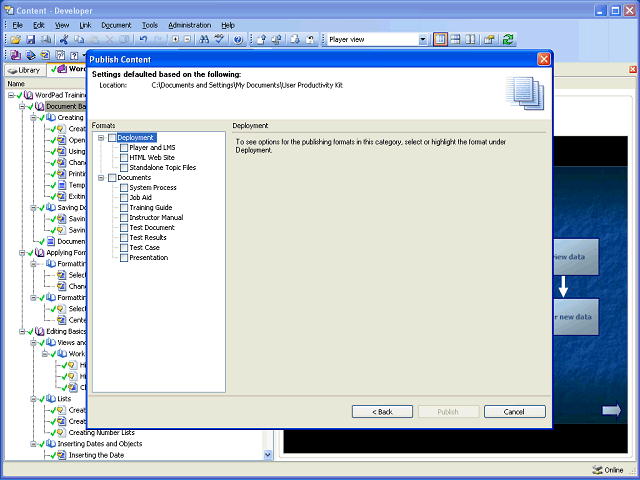The image size is (640, 480).
Task: Click the next arrow in player preview
Action: (x=611, y=410)
